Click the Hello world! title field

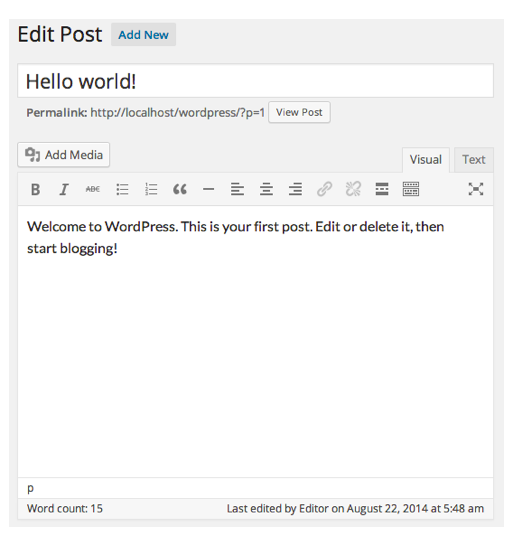pos(255,81)
